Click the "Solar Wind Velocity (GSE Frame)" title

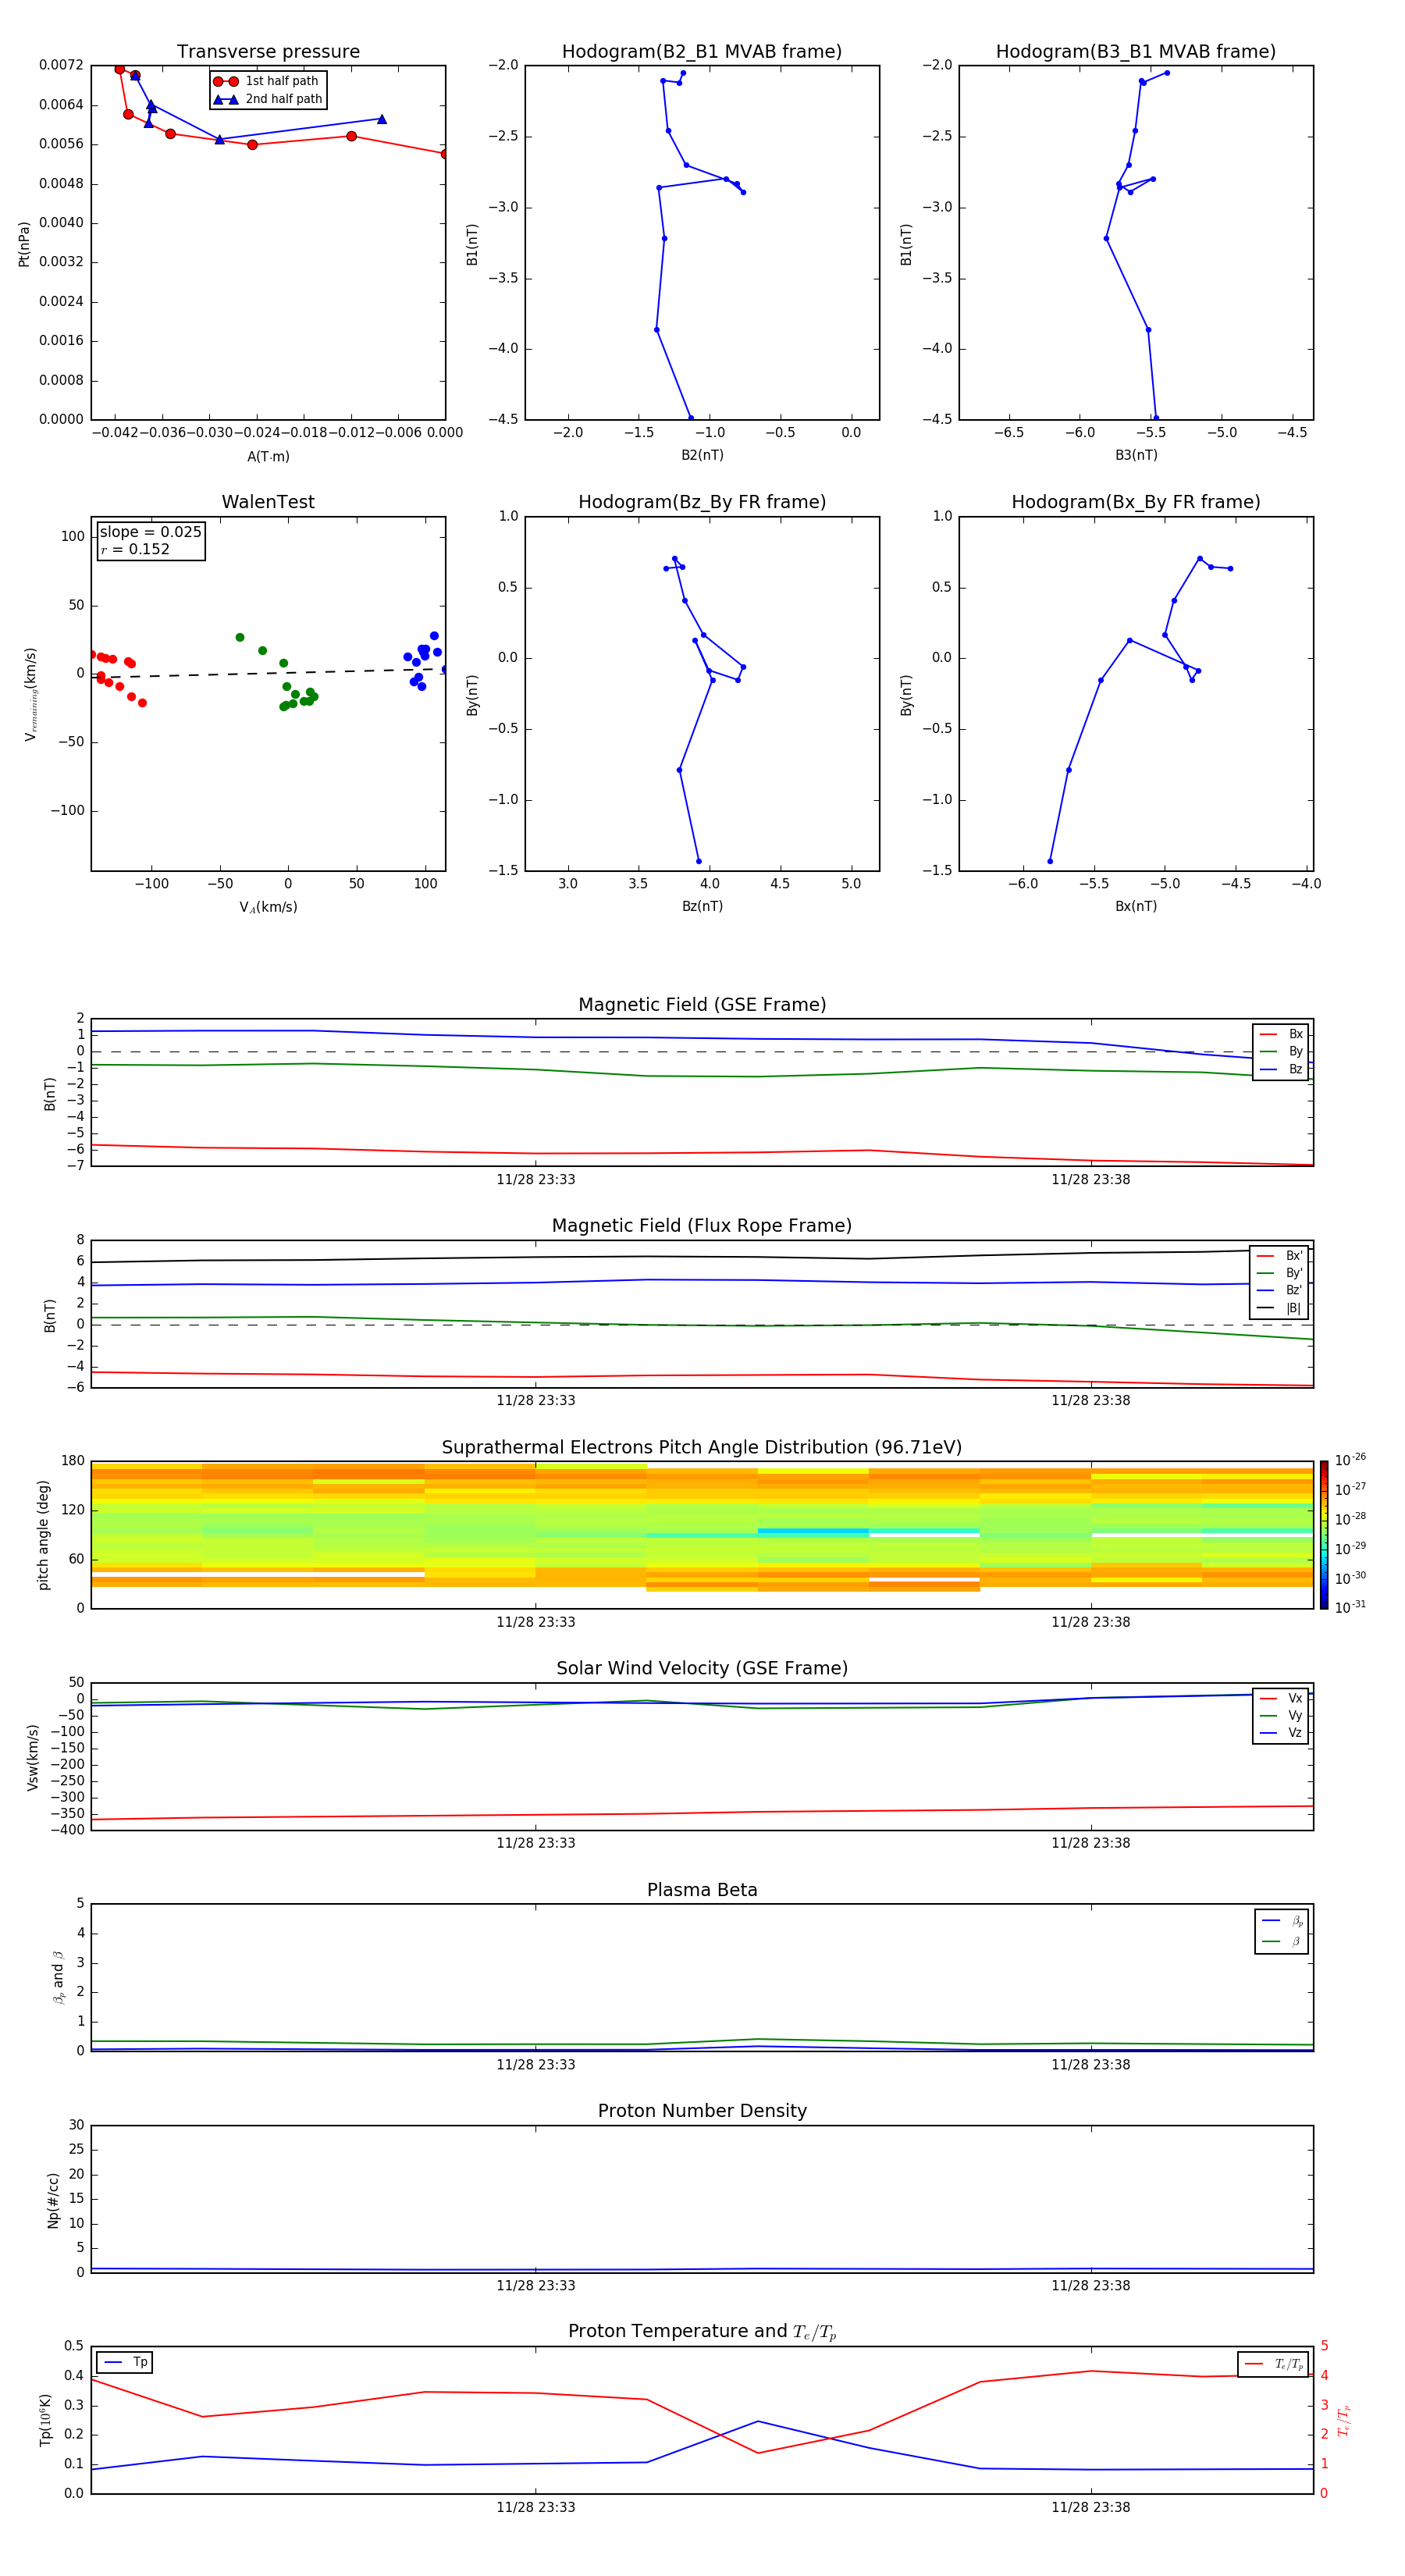point(702,1669)
